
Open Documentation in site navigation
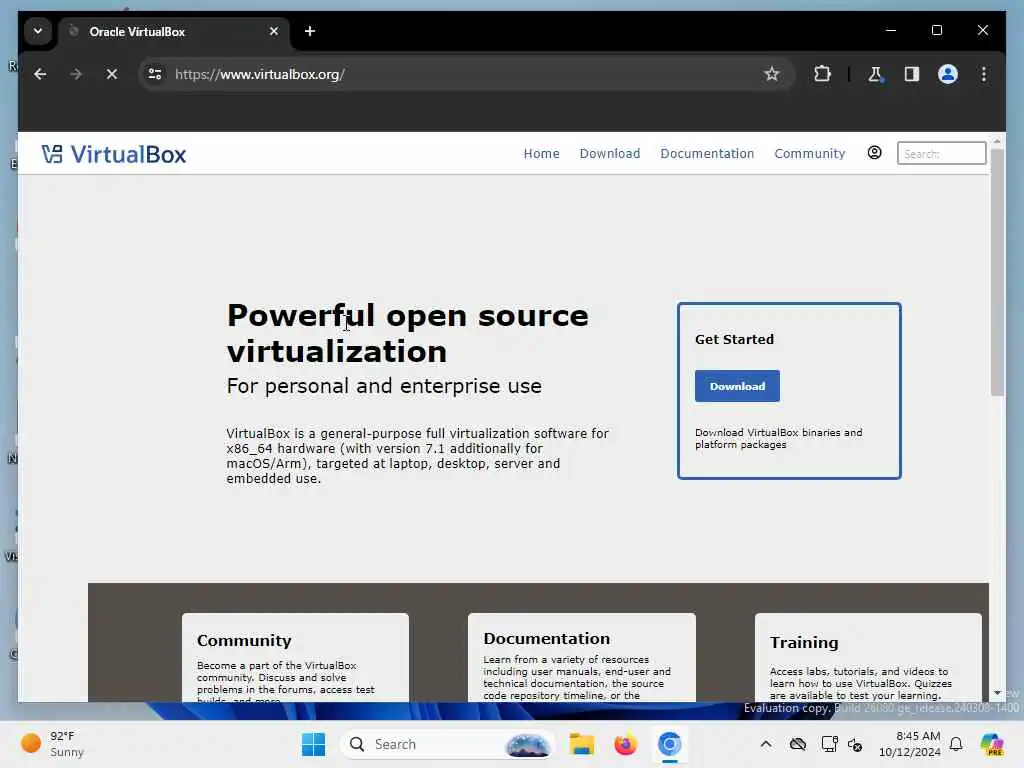click(x=707, y=153)
